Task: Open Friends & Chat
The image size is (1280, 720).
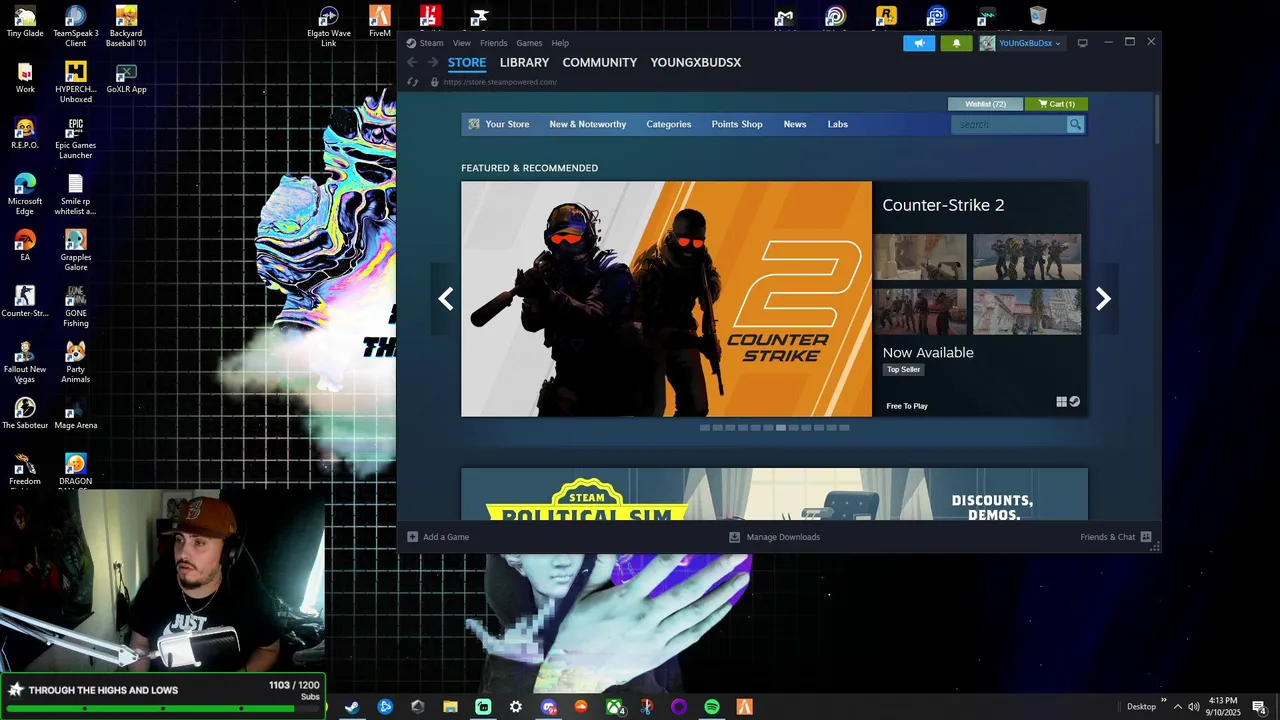Action: tap(1108, 537)
